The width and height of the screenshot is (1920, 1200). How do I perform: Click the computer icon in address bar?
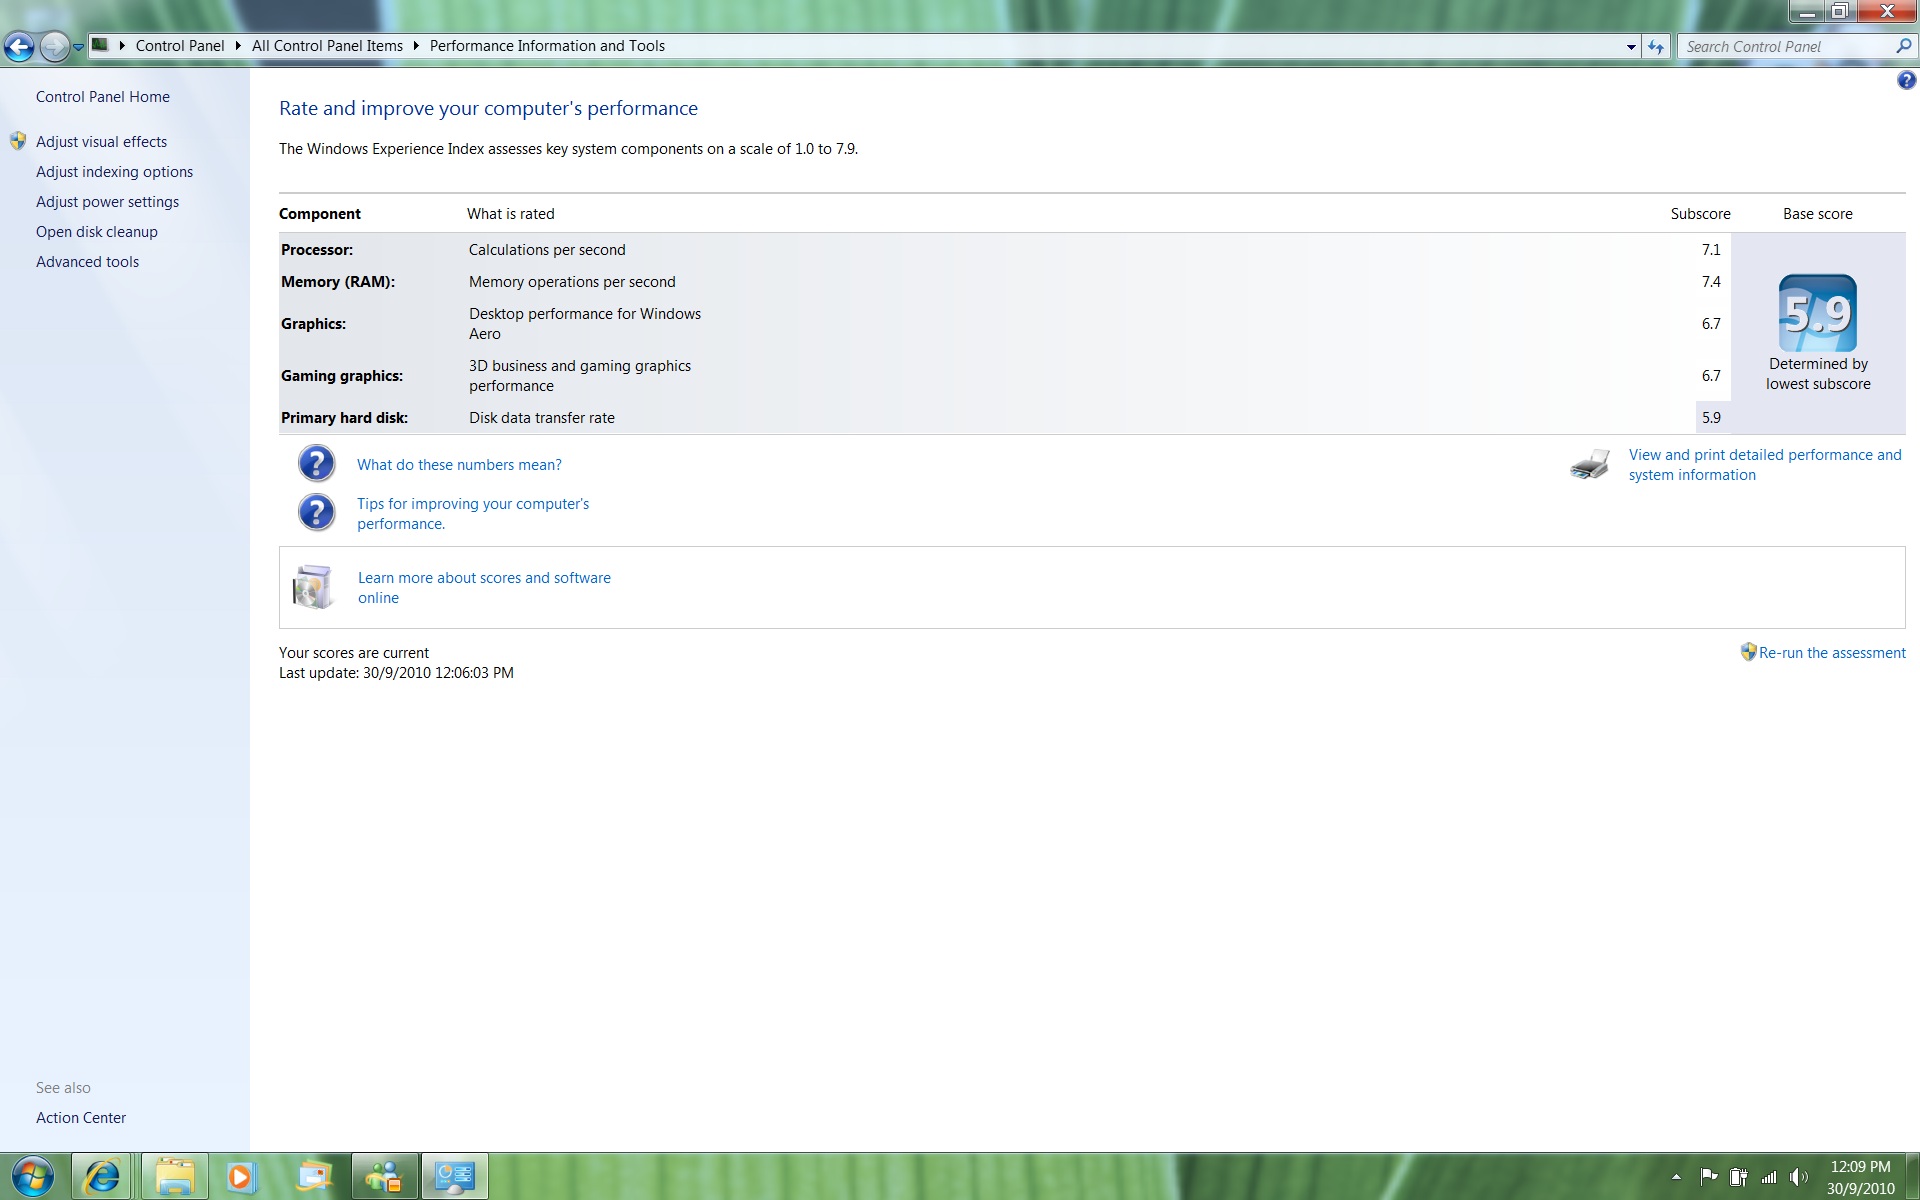tap(100, 45)
